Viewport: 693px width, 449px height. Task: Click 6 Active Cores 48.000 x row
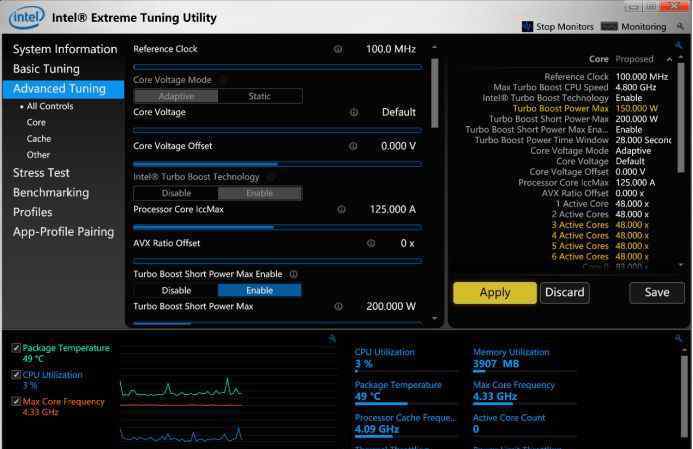tap(600, 257)
